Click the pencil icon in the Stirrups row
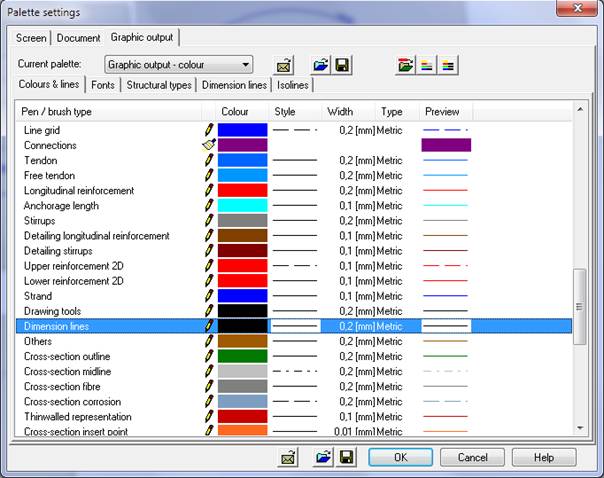The height and width of the screenshot is (478, 604). click(x=209, y=220)
